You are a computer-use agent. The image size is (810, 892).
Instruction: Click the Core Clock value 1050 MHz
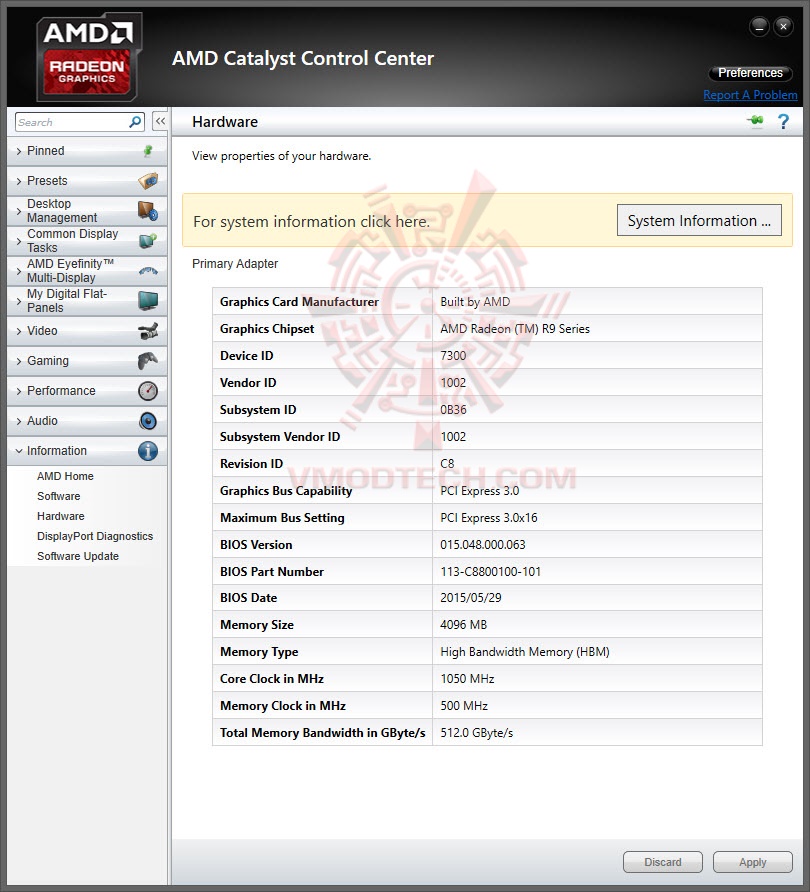(x=468, y=679)
